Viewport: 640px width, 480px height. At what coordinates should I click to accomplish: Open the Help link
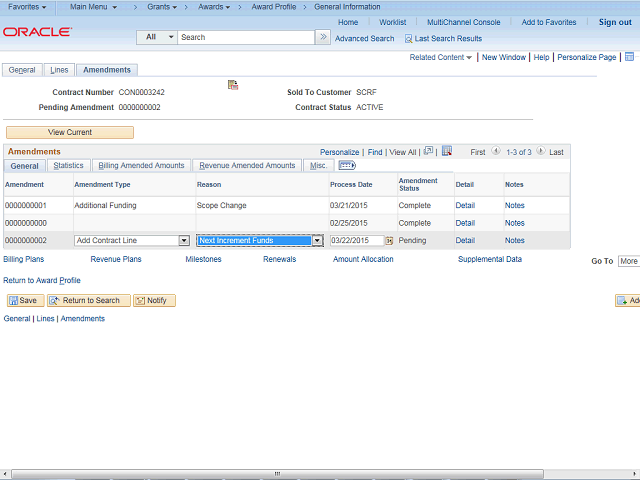[541, 57]
